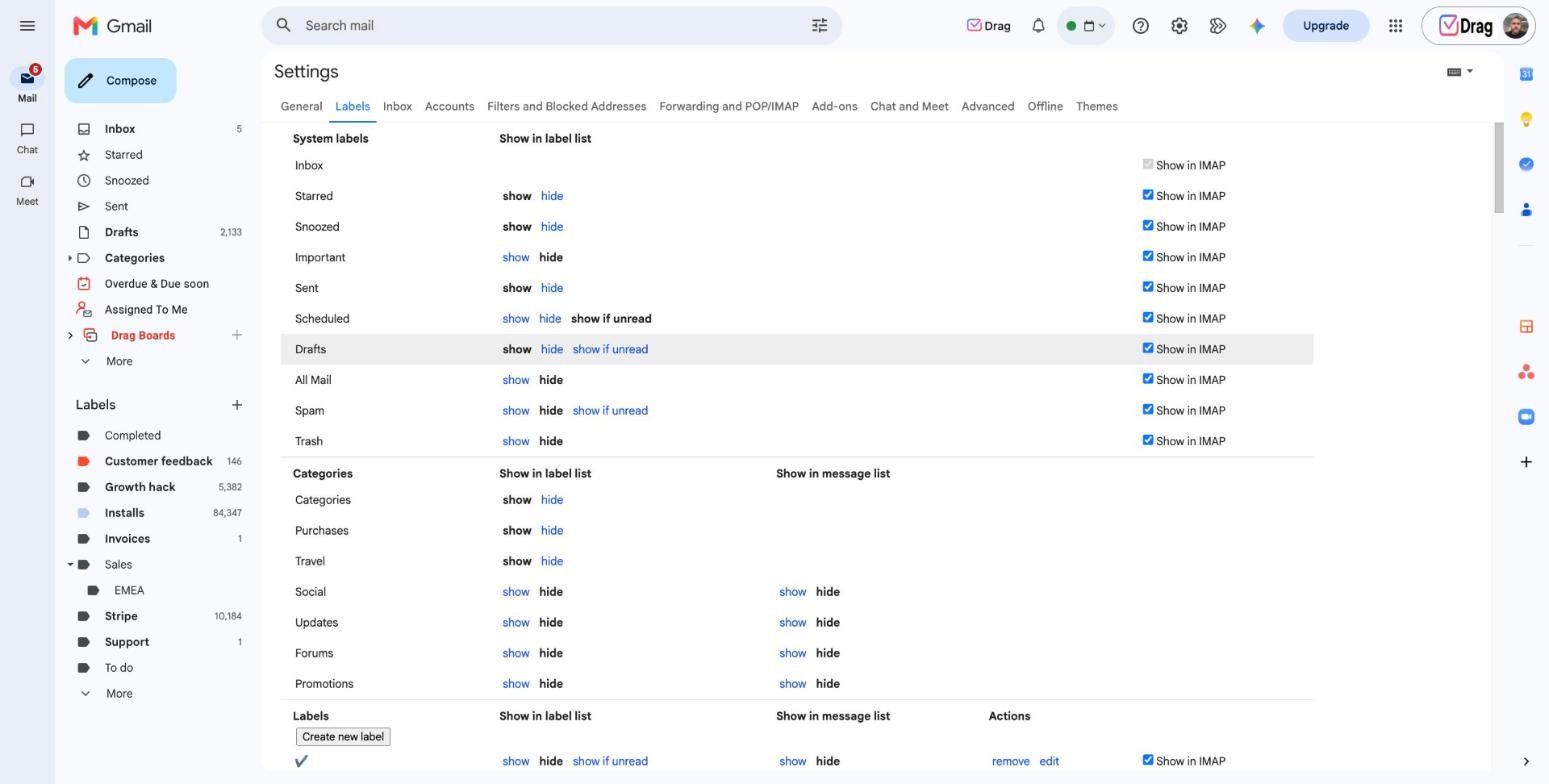Toggle Show in IMAP for Sent
The height and width of the screenshot is (784, 1549).
[x=1148, y=287]
